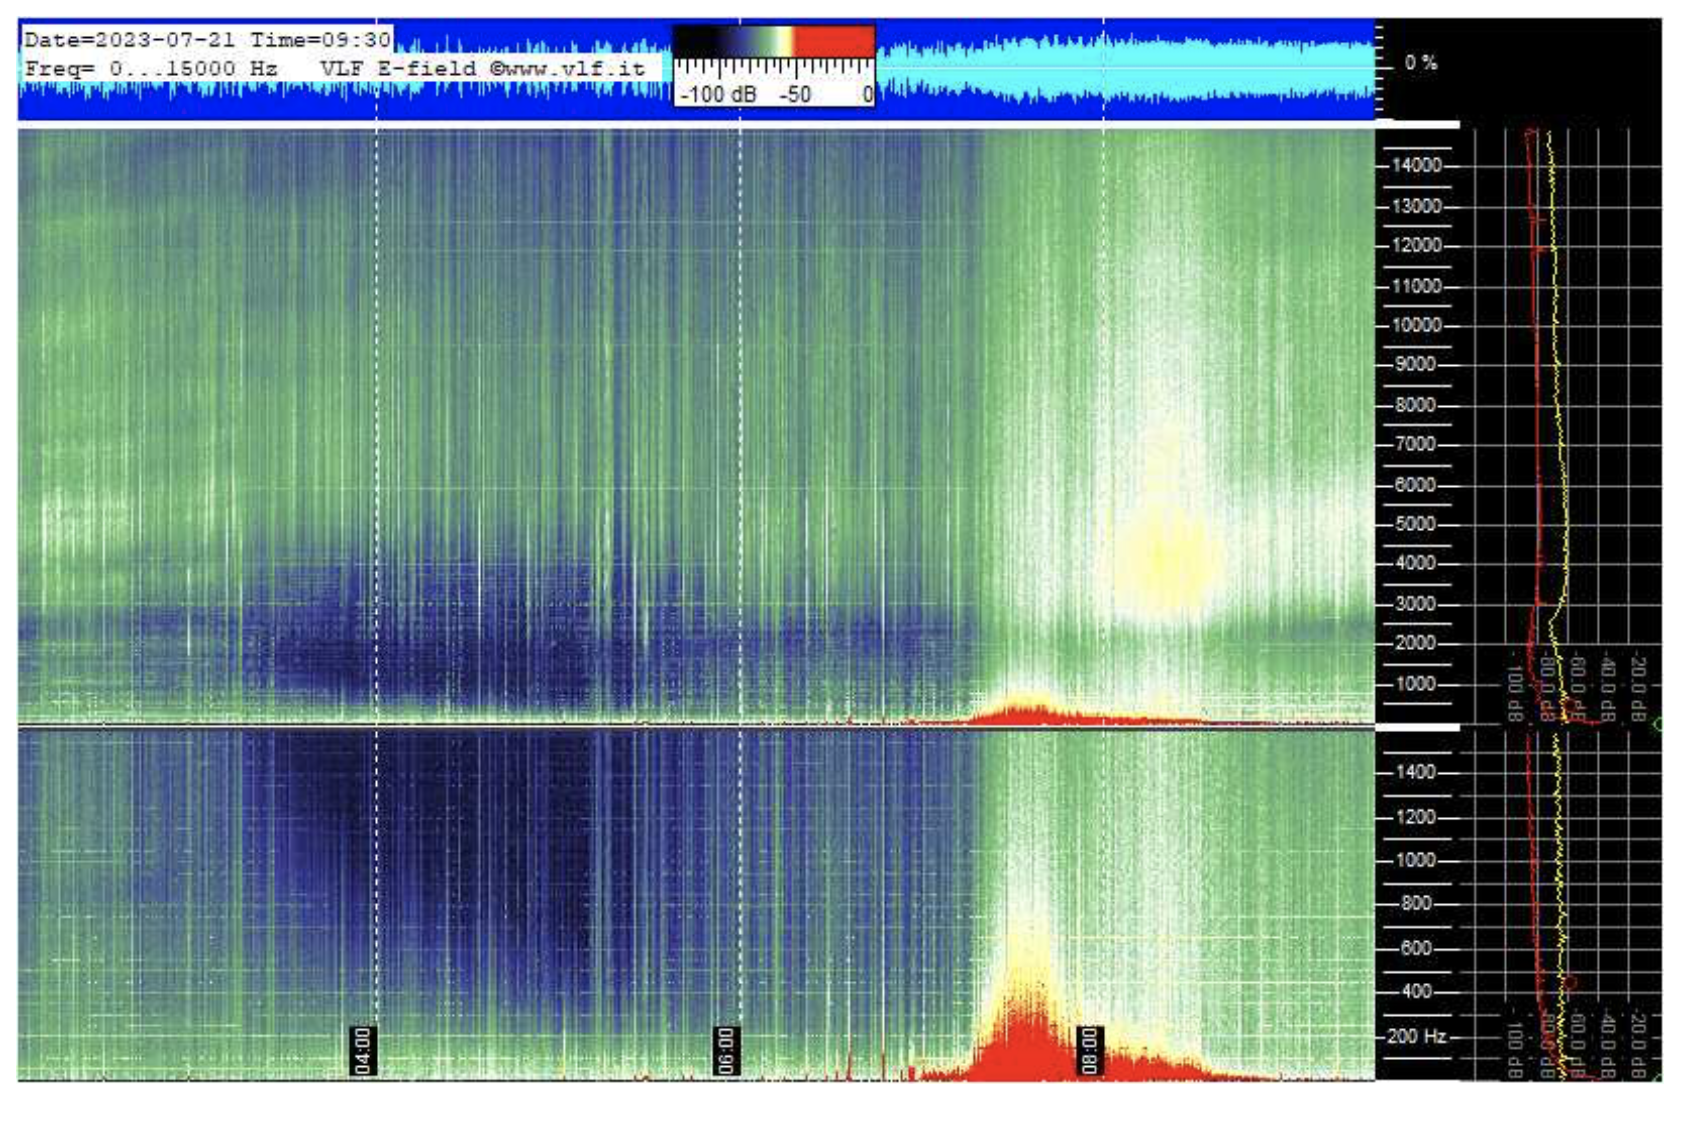The image size is (1700, 1122).
Task: Click the 5000 frequency tick label
Action: pos(1416,525)
